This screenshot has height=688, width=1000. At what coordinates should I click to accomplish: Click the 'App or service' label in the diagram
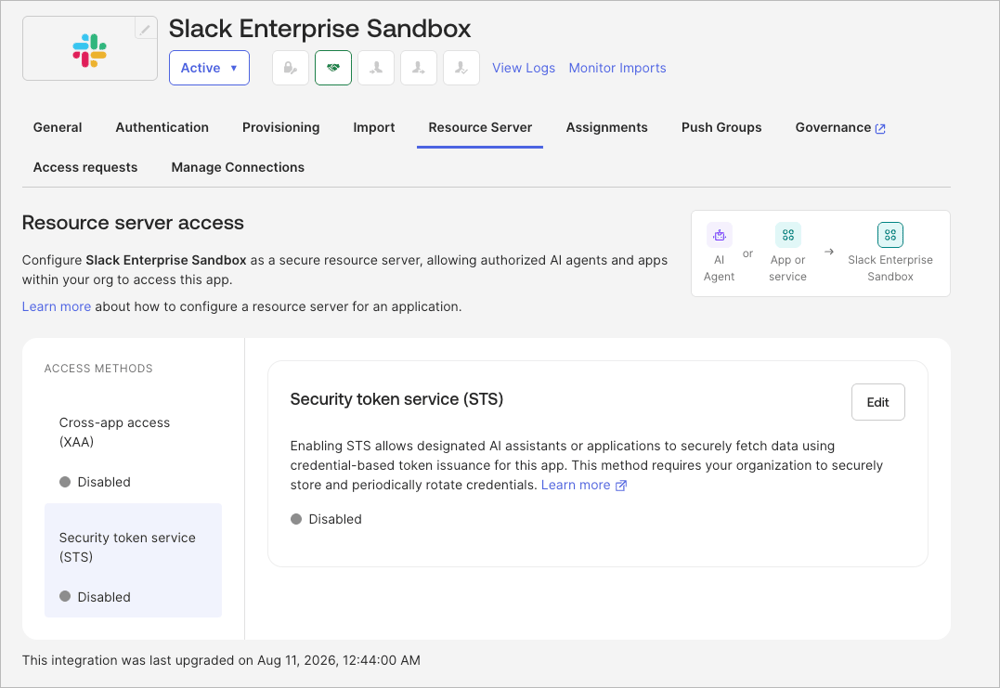coord(788,268)
